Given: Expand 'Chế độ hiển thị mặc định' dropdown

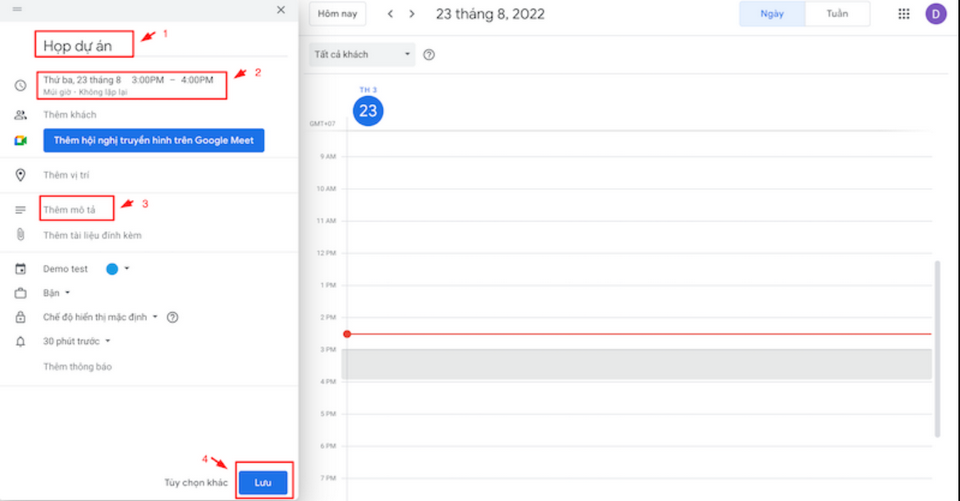Looking at the screenshot, I should [x=100, y=317].
